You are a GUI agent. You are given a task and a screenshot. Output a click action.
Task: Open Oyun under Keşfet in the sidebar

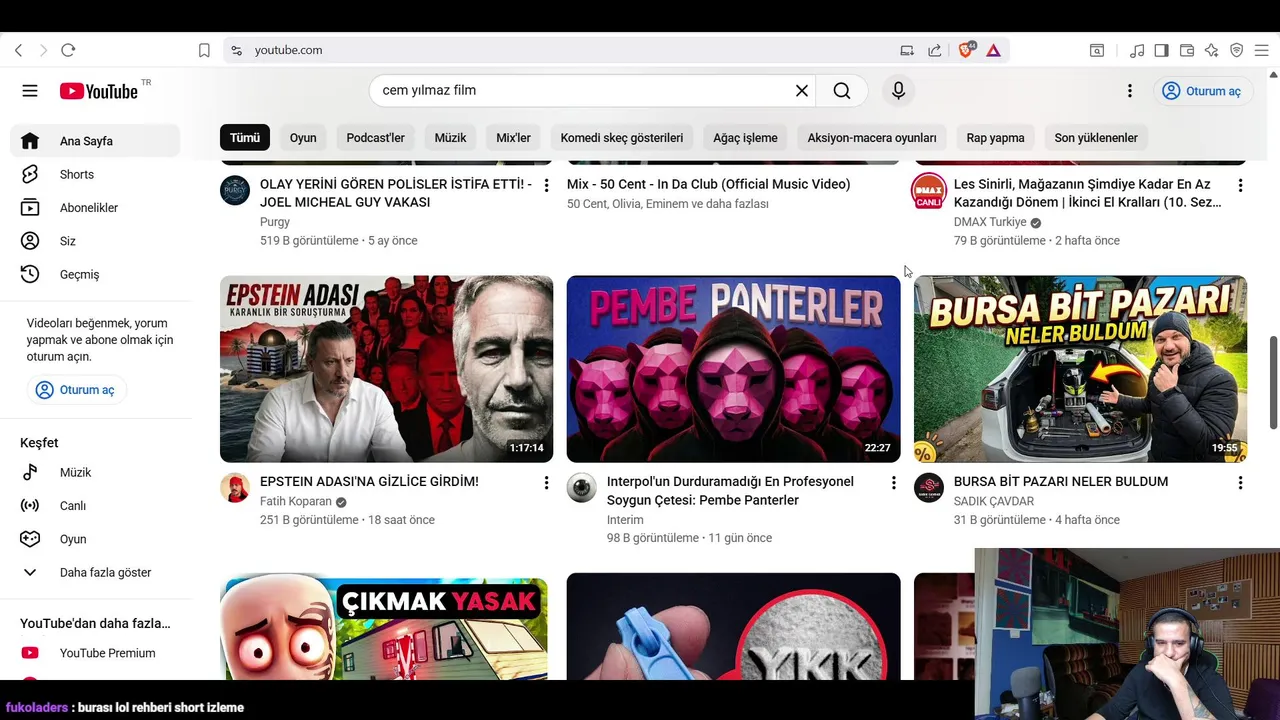click(x=95, y=539)
